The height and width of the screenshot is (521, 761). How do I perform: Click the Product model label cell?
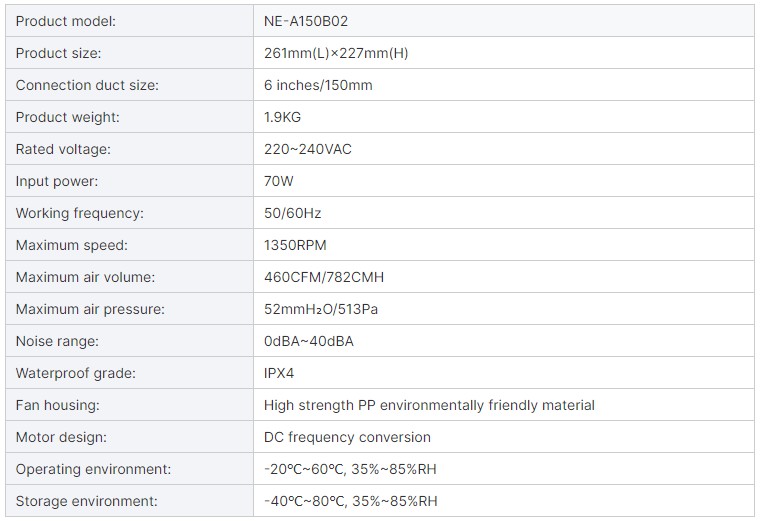tap(129, 21)
